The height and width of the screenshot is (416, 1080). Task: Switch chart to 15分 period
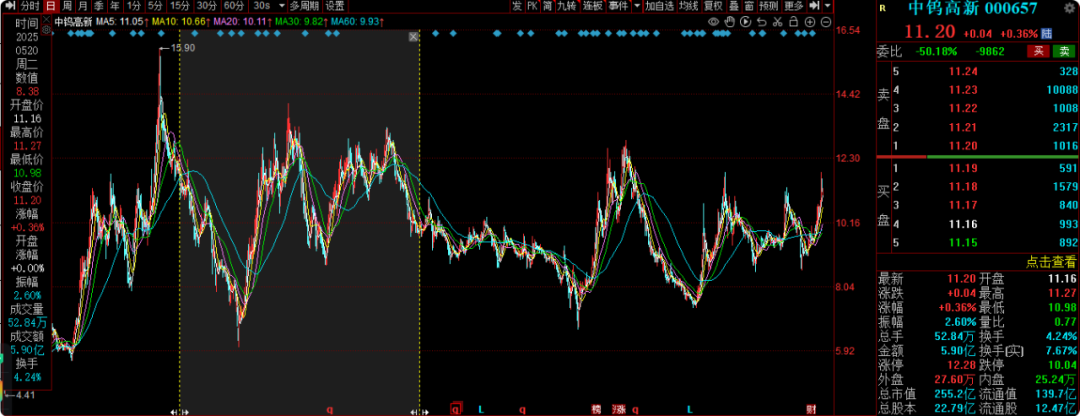(x=180, y=6)
